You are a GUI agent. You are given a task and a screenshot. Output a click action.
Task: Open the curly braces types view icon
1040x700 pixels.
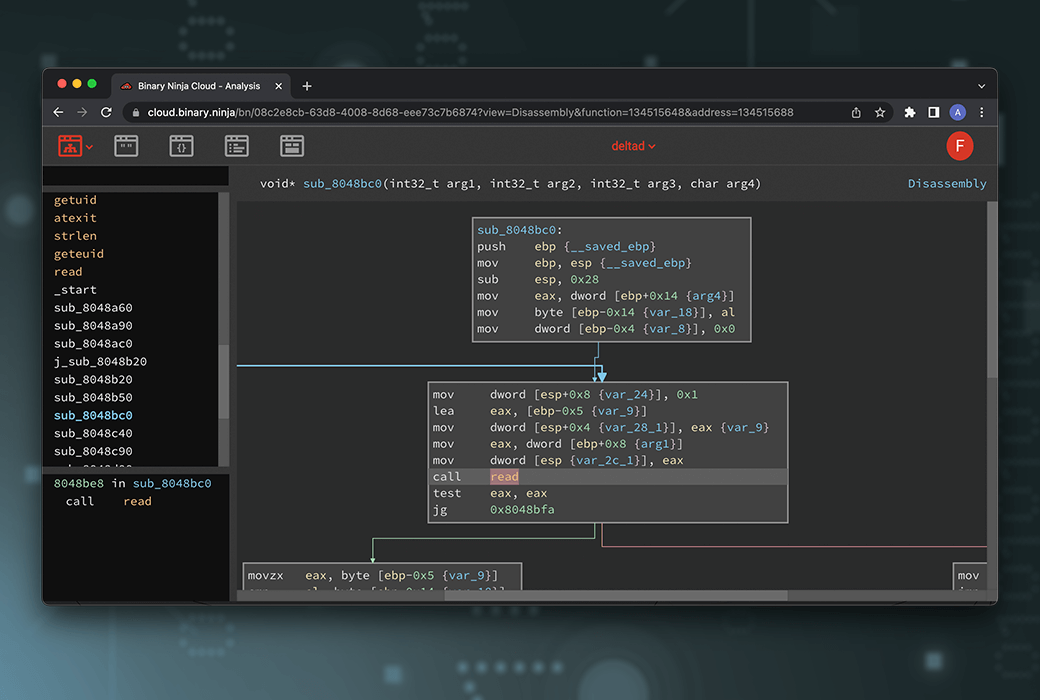point(181,146)
